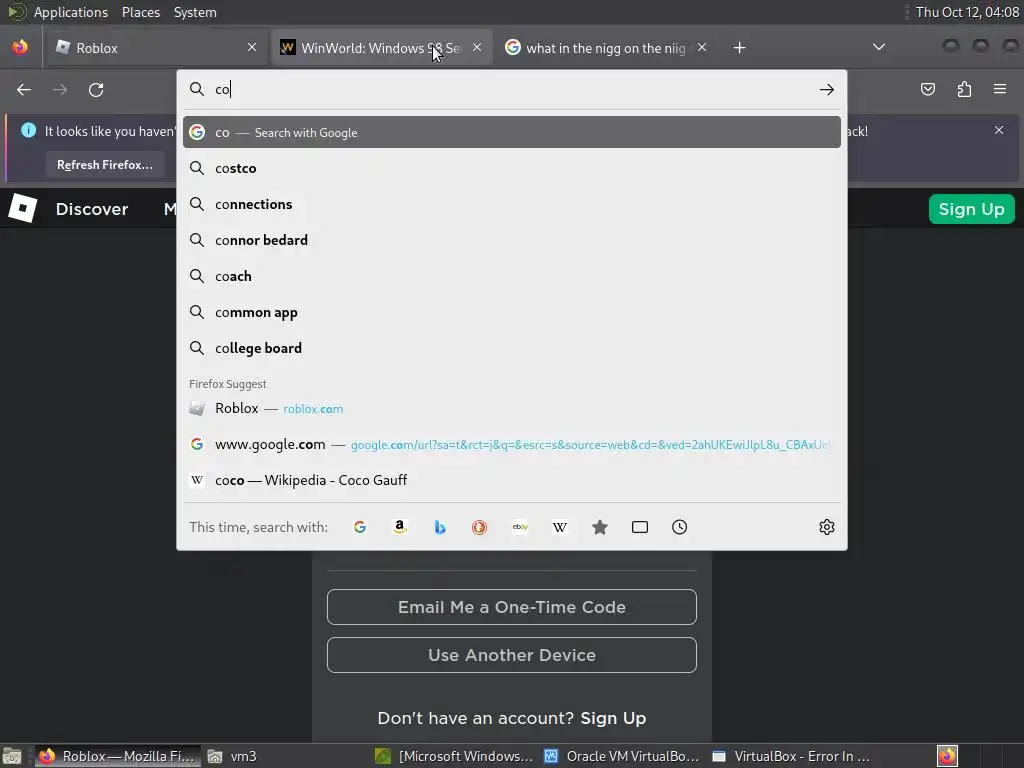The image size is (1024, 768).
Task: Select the 'co — Search with Google' row
Action: [512, 133]
